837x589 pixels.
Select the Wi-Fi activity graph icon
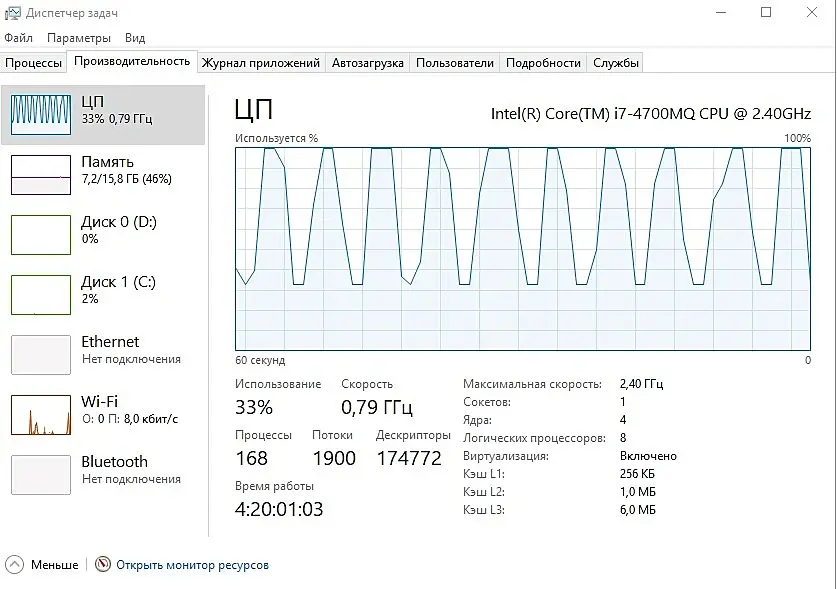coord(41,415)
